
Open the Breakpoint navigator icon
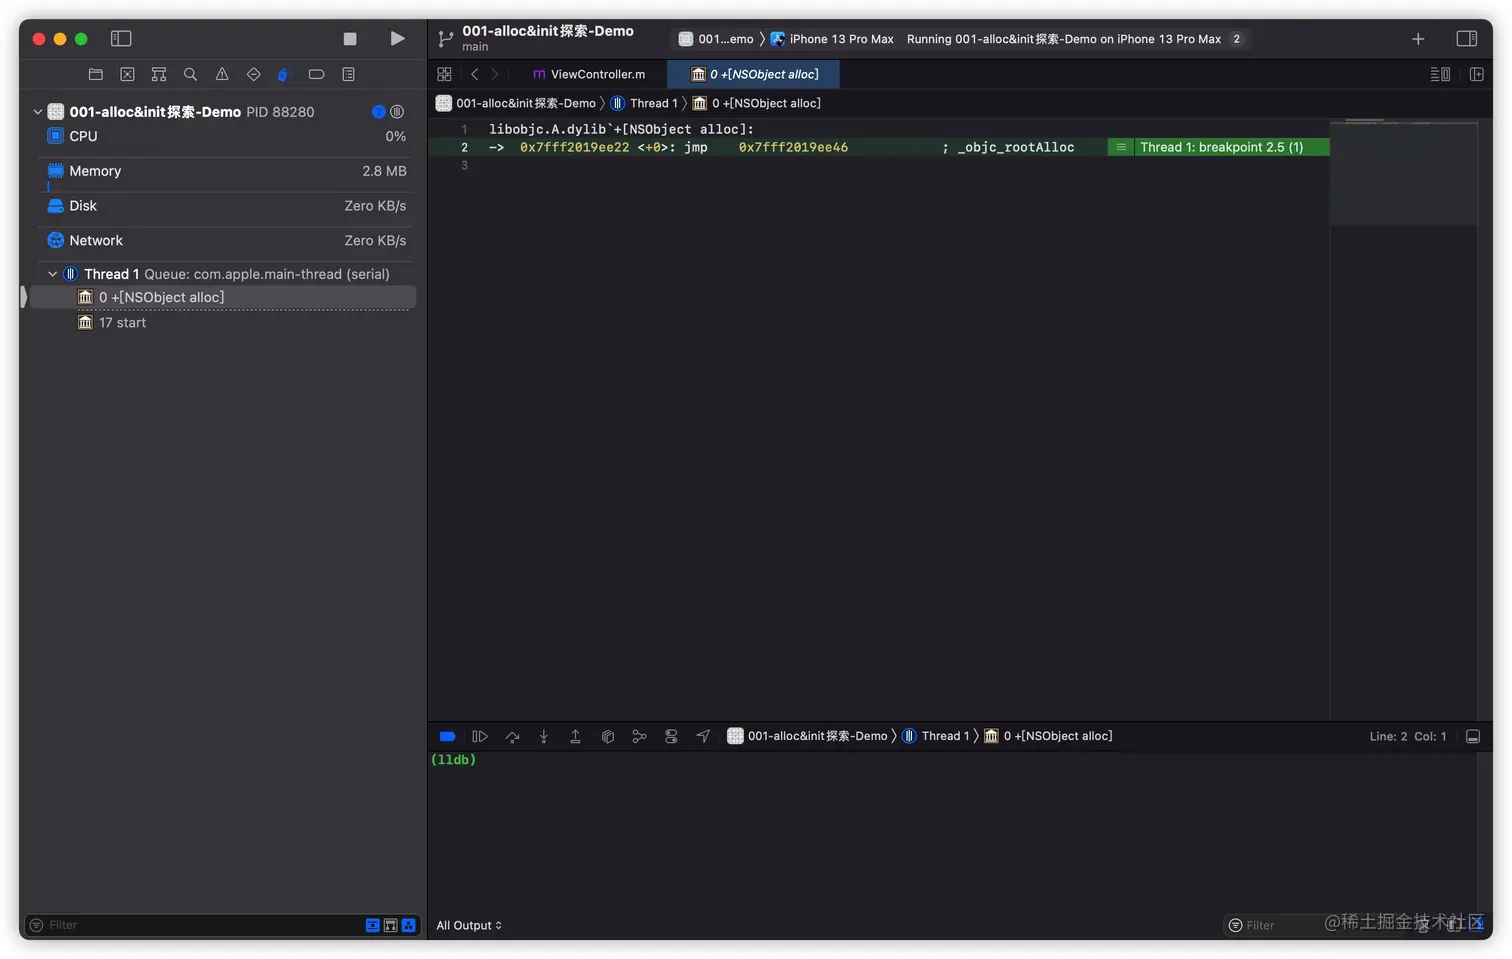(x=316, y=74)
